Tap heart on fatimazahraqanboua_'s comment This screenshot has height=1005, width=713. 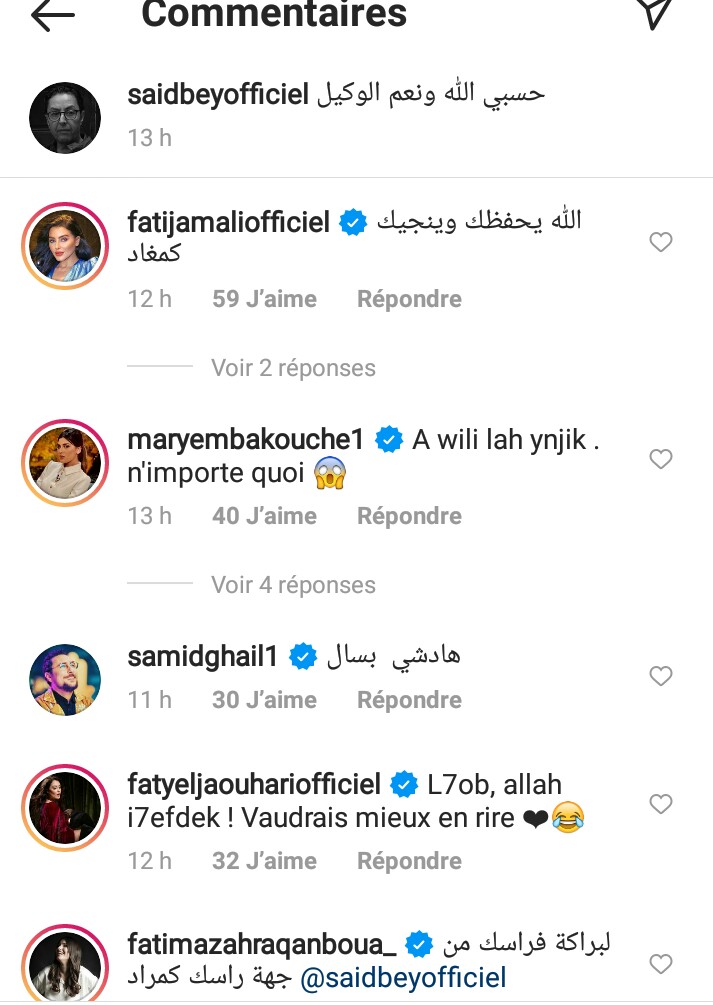tap(661, 963)
